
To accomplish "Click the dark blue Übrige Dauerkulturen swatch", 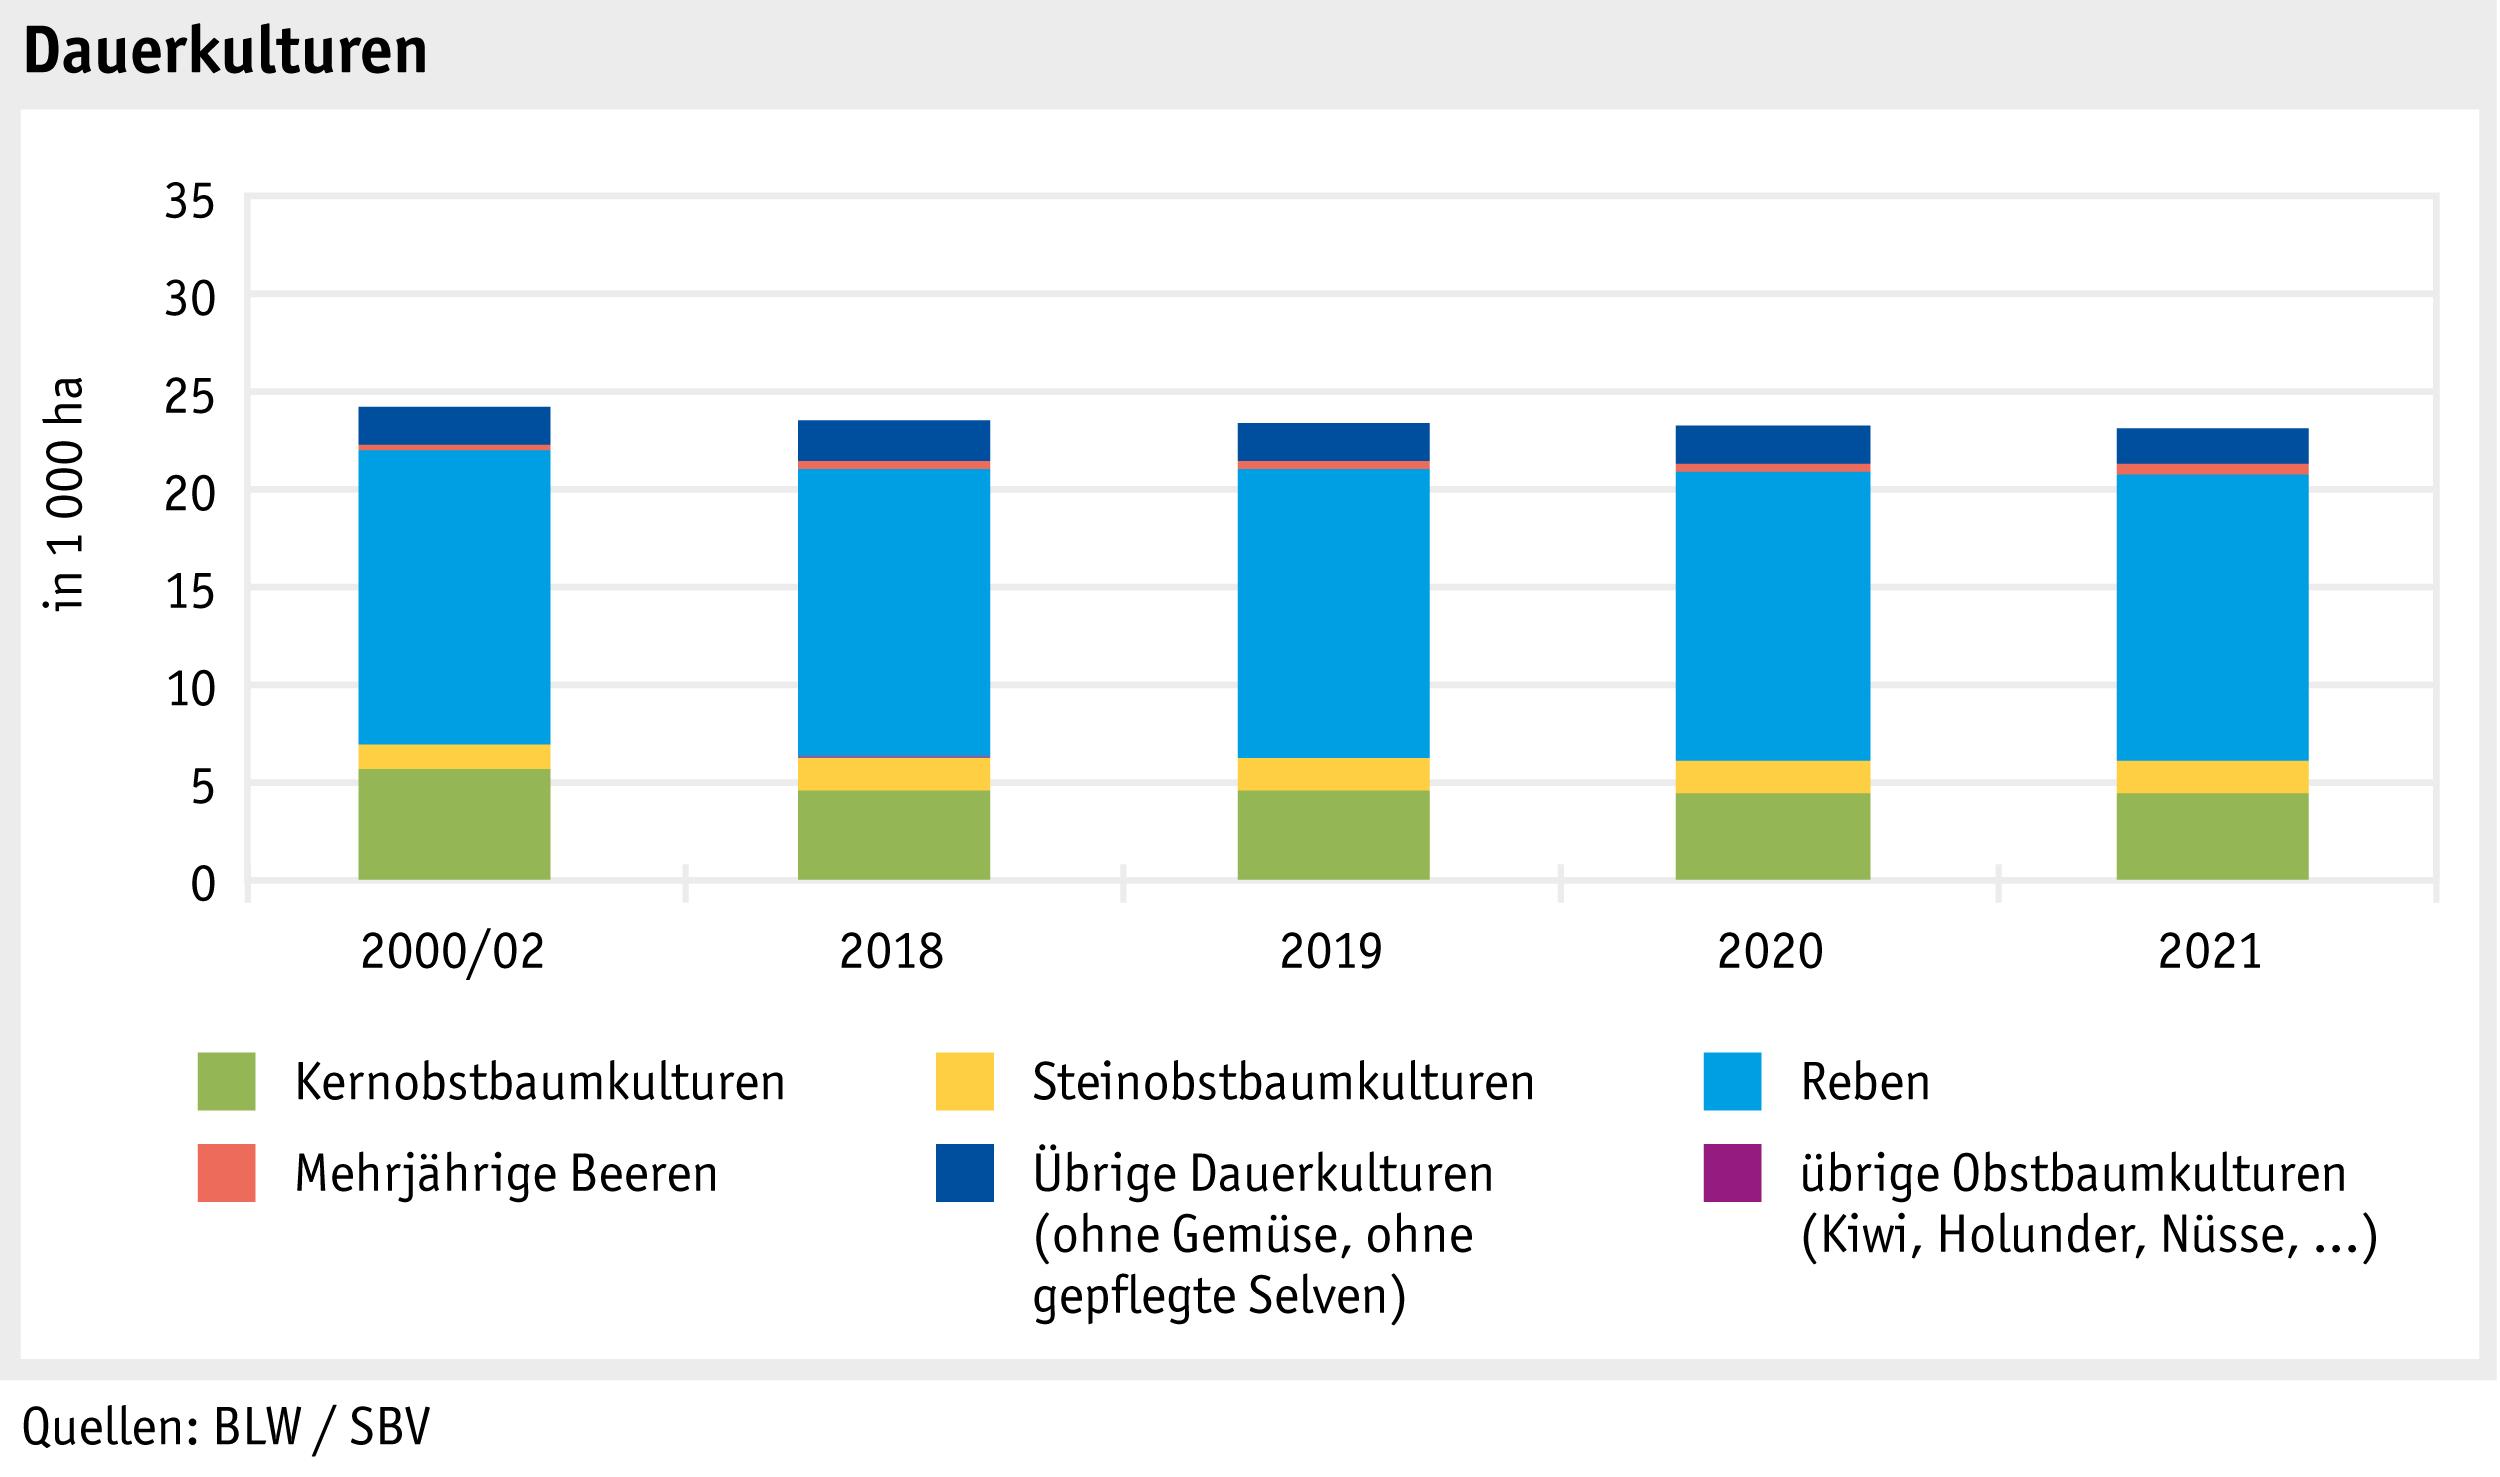I will (964, 1172).
